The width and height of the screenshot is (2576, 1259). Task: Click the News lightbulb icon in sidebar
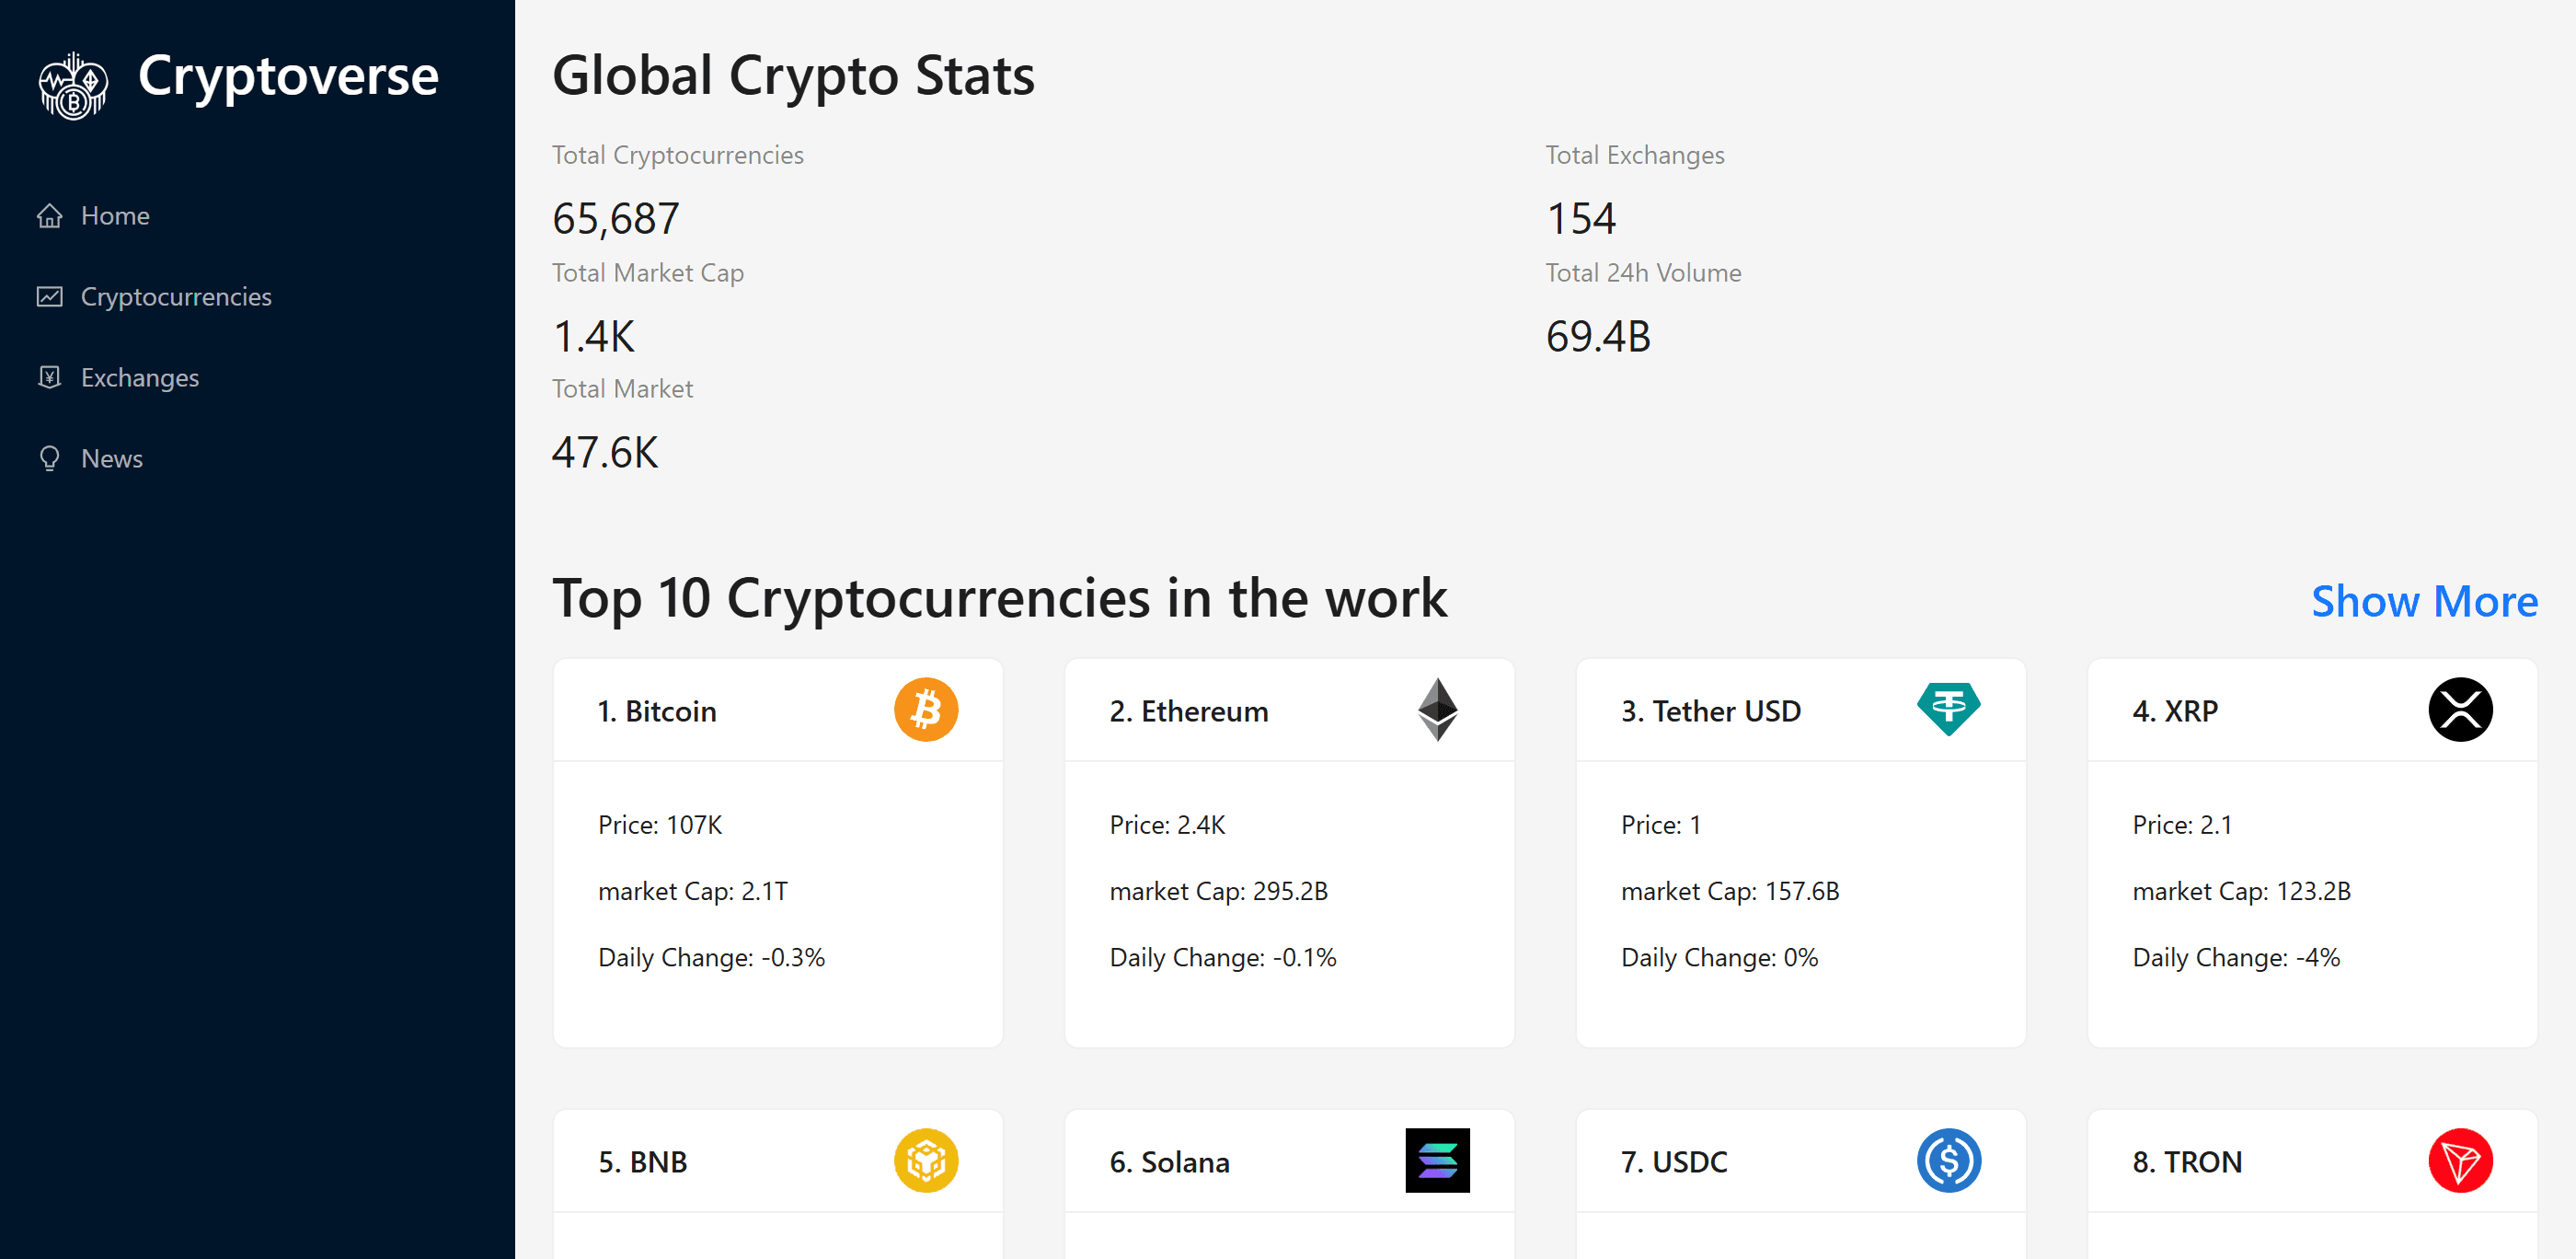(49, 458)
